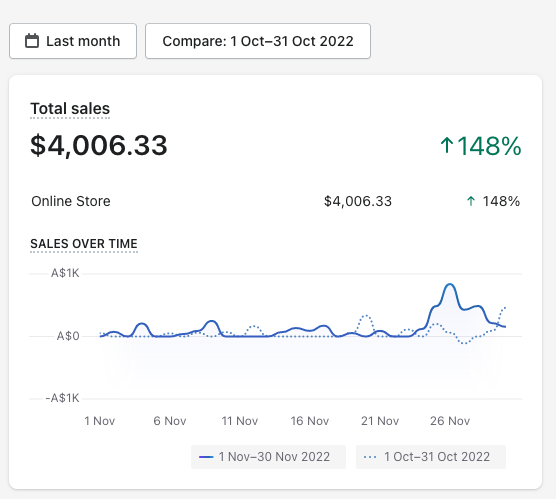Toggle the 1 Oct–31 Oct 2022 legend series
Screen dimensions: 556x499
431,457
